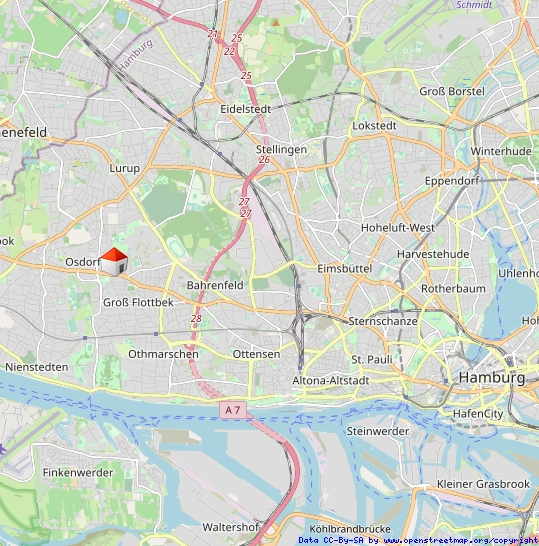Select the Eimsbüttel district label
The image size is (539, 546).
pos(344,268)
